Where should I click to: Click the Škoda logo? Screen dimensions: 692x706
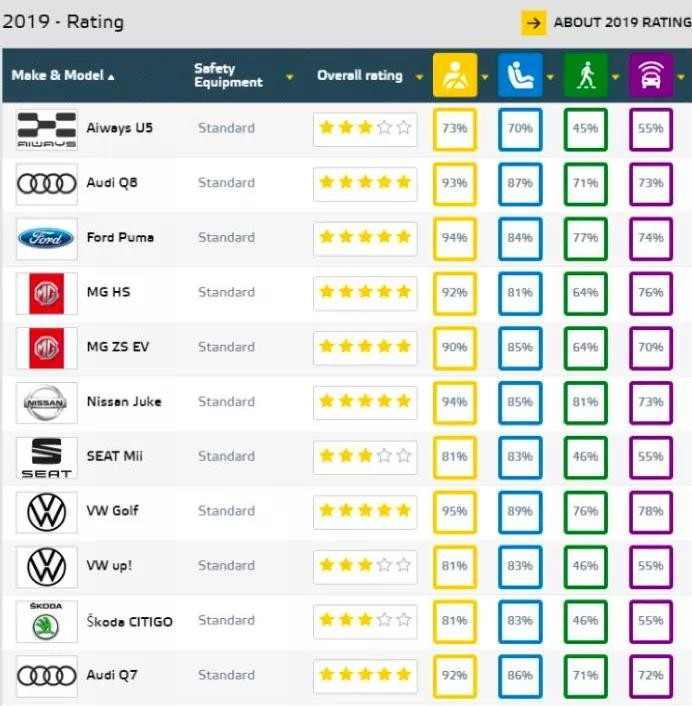pos(47,621)
